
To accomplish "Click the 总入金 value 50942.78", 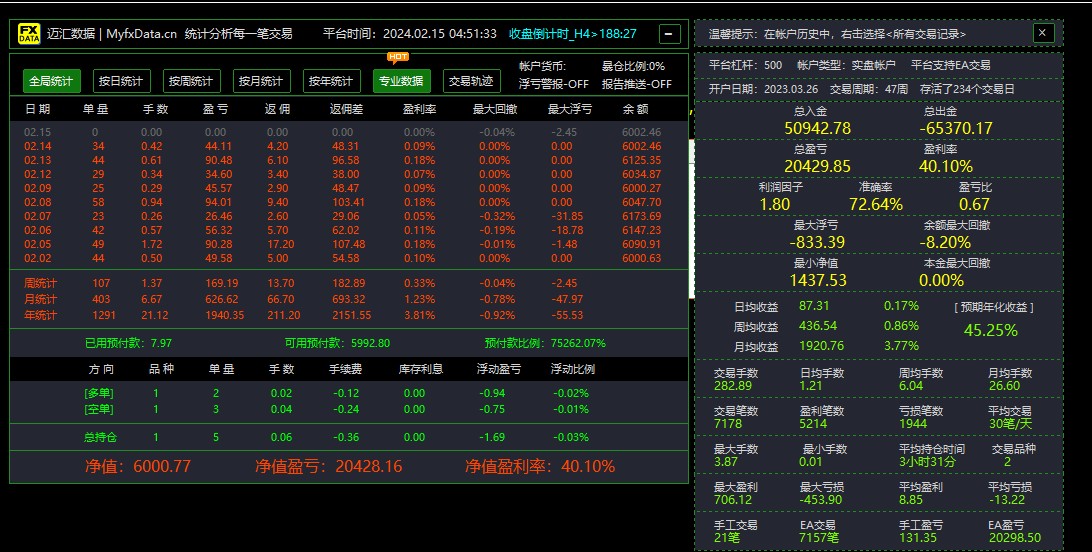I will click(818, 128).
